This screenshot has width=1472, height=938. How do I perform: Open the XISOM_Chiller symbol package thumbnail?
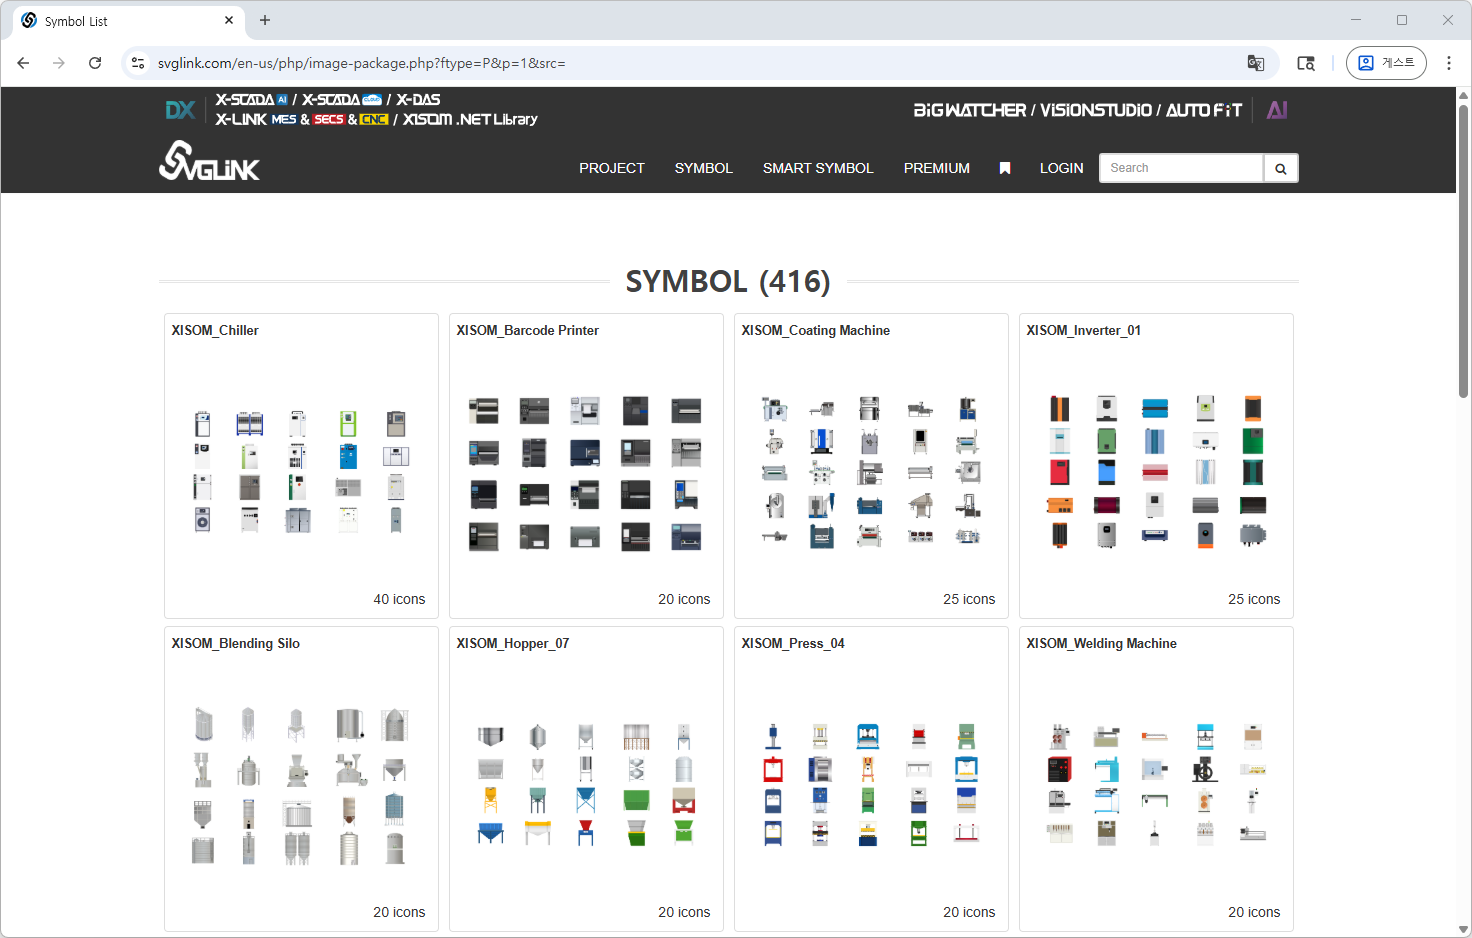(299, 471)
